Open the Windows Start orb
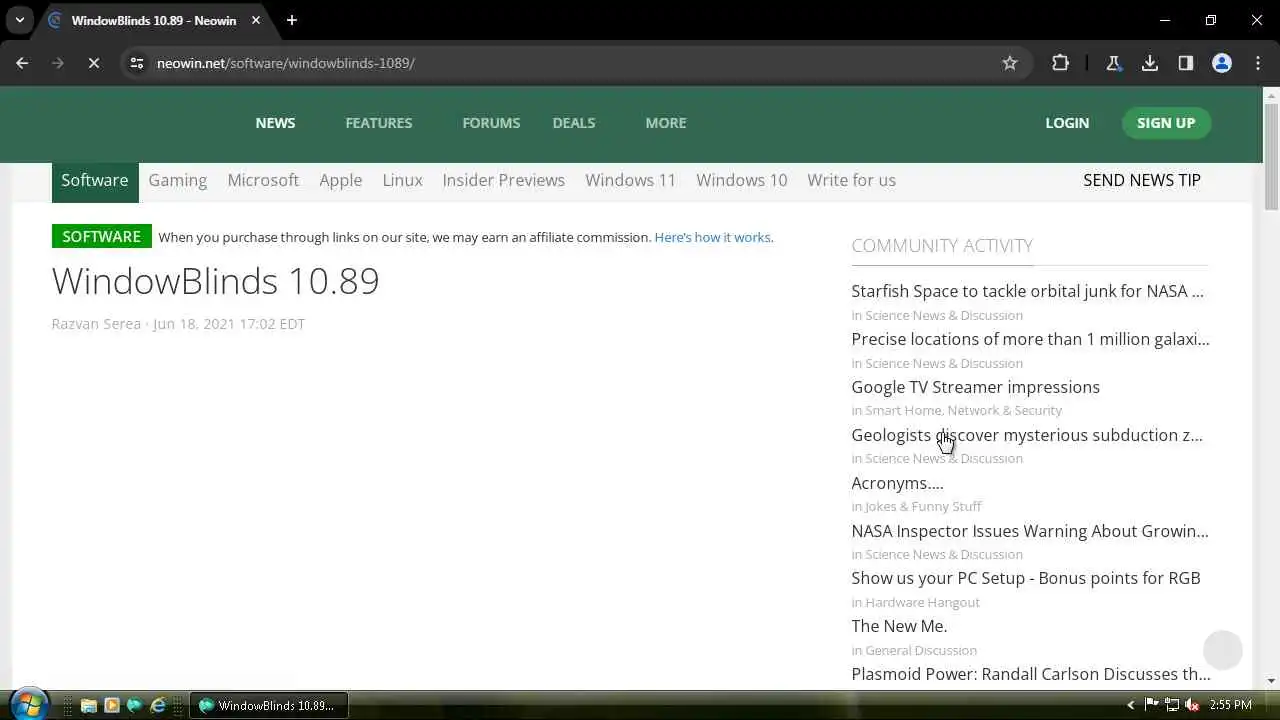 click(28, 704)
